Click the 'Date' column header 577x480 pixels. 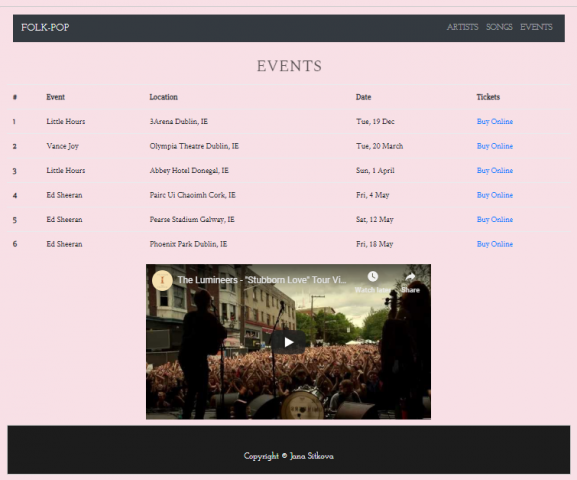[x=363, y=97]
